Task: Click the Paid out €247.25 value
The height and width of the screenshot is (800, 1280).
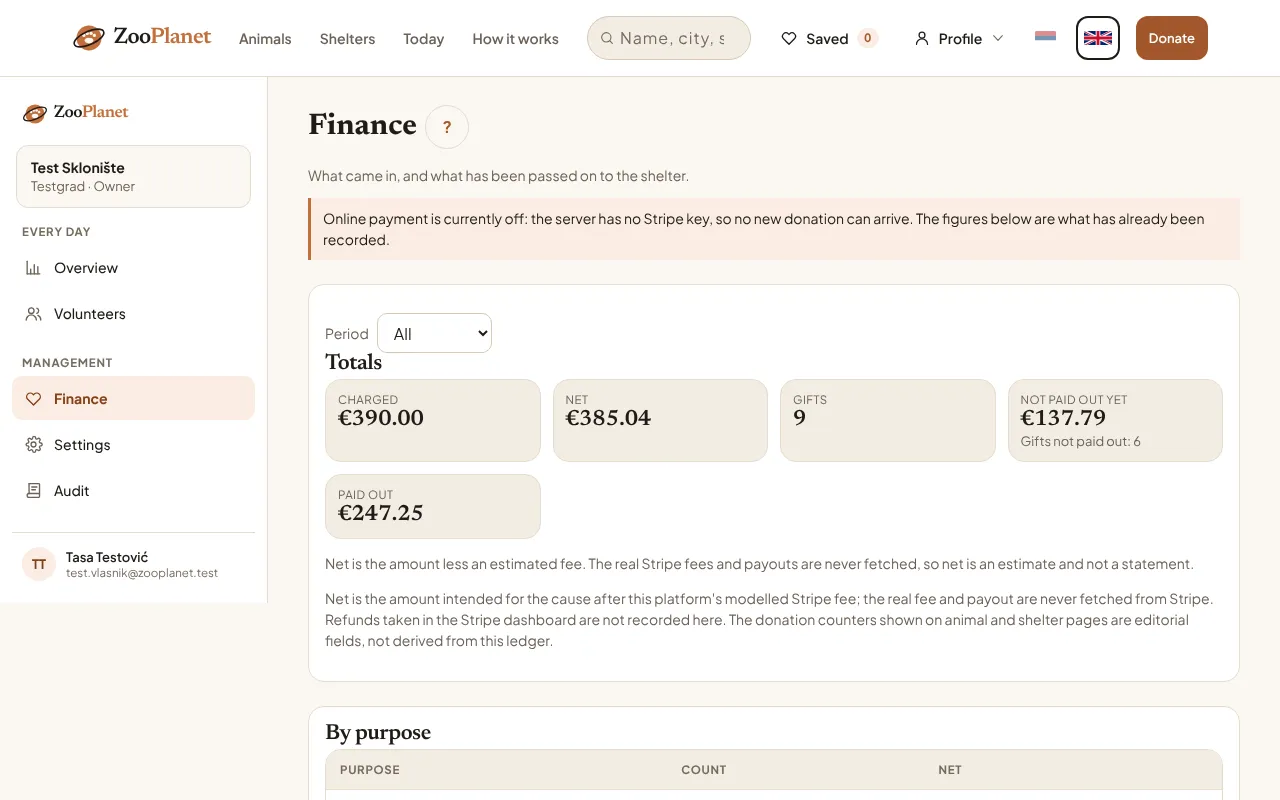Action: [x=381, y=513]
